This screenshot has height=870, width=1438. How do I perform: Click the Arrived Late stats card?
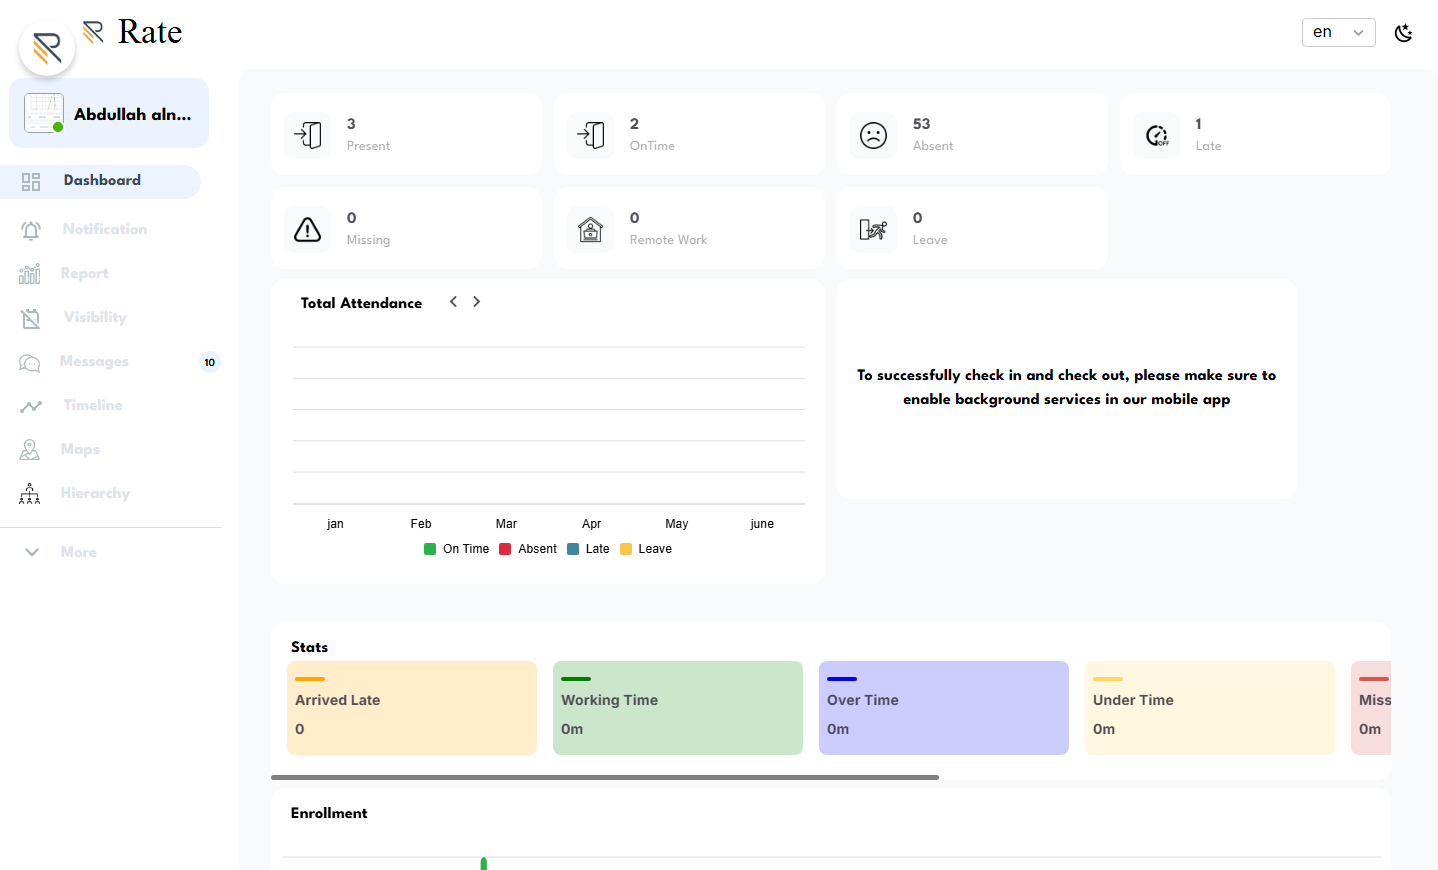point(412,708)
